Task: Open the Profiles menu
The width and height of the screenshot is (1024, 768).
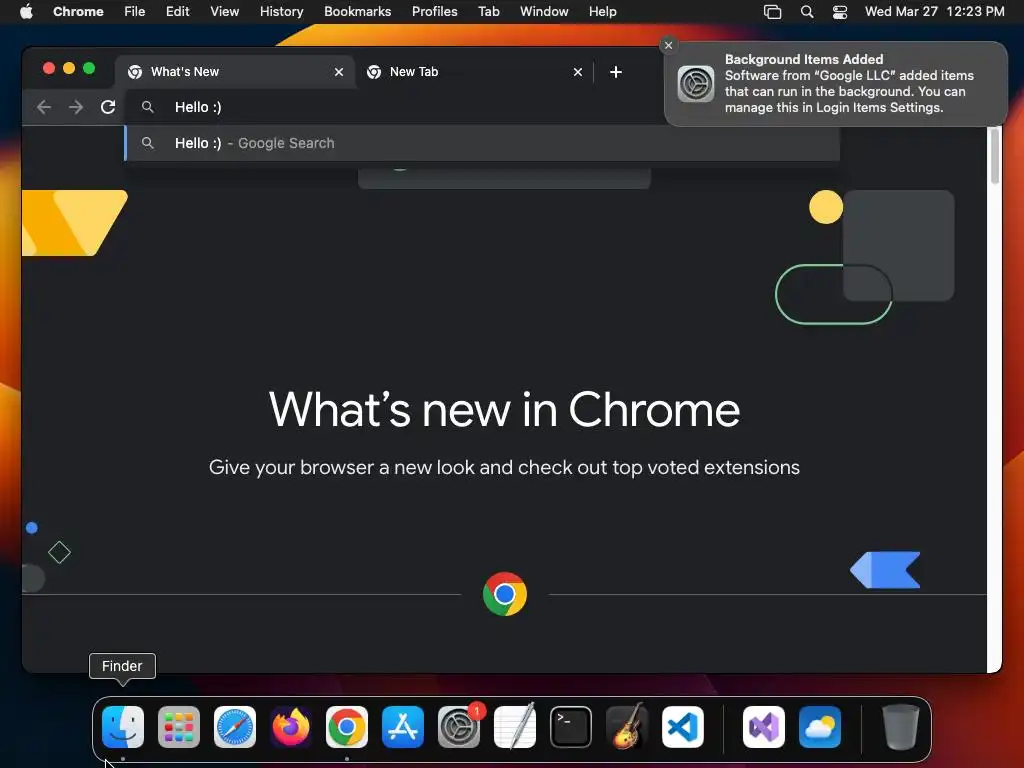Action: coord(434,12)
